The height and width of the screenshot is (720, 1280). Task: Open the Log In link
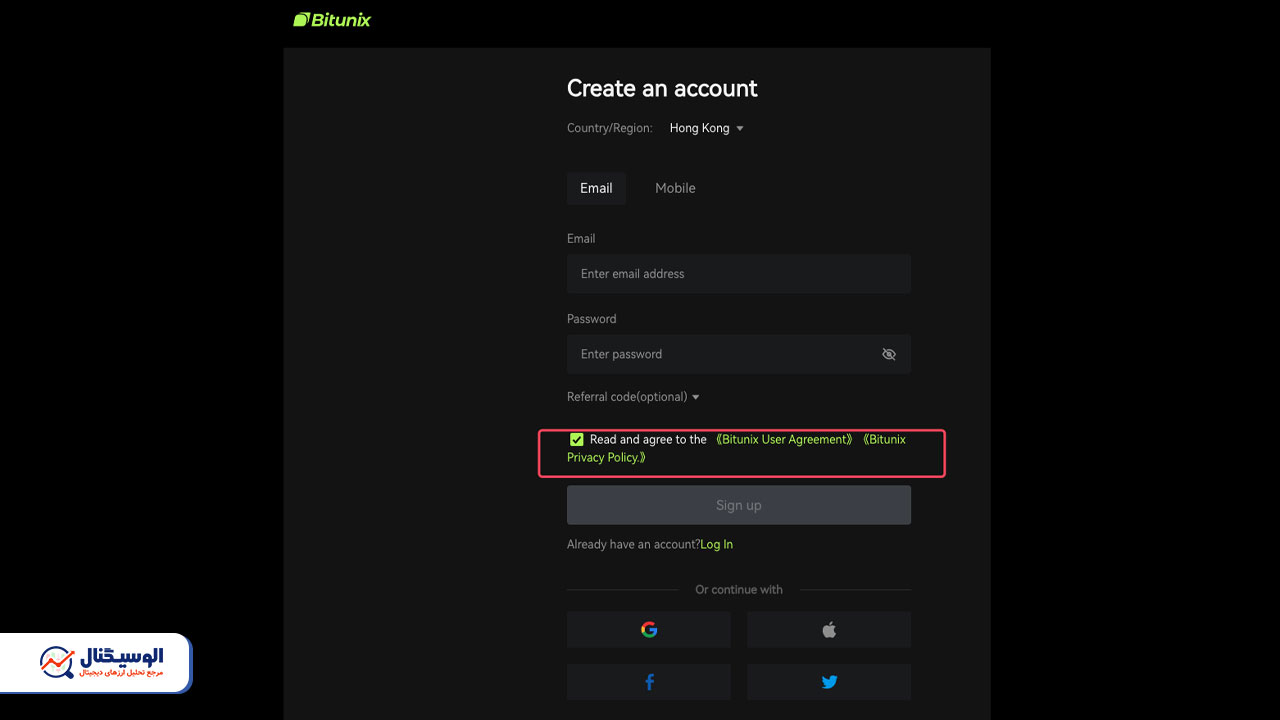pos(717,544)
